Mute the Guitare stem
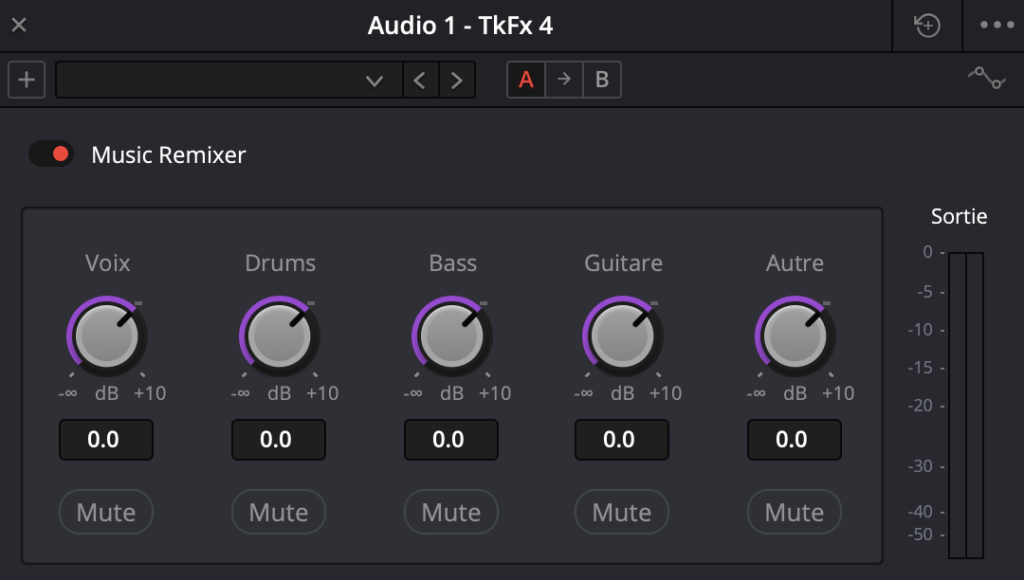 622,512
